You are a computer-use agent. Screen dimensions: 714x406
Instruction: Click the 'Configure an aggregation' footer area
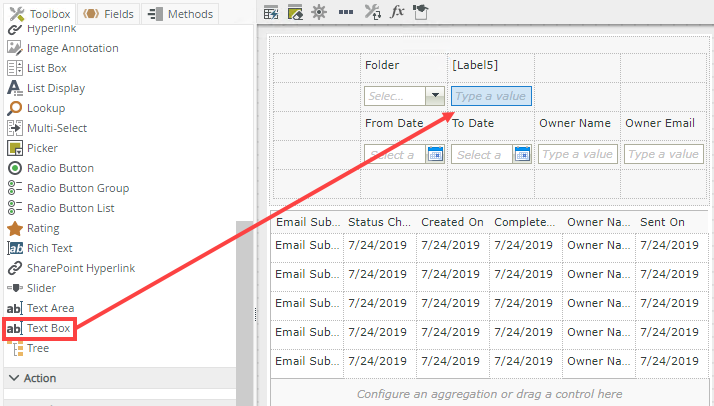coord(490,394)
